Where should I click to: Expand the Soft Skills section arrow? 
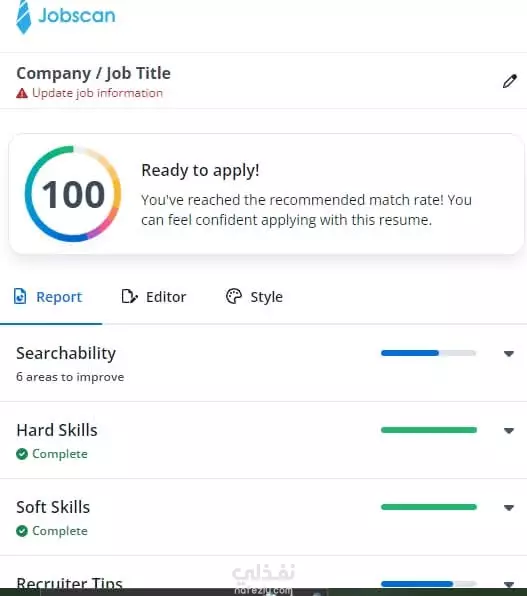click(509, 508)
